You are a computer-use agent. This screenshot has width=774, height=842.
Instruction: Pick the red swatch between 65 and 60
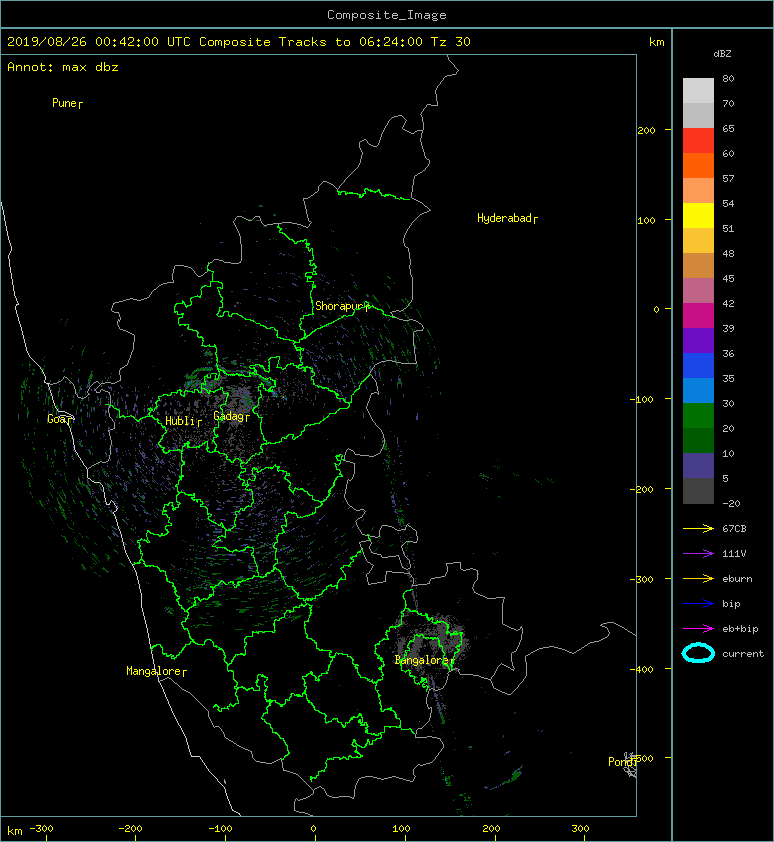(x=698, y=141)
